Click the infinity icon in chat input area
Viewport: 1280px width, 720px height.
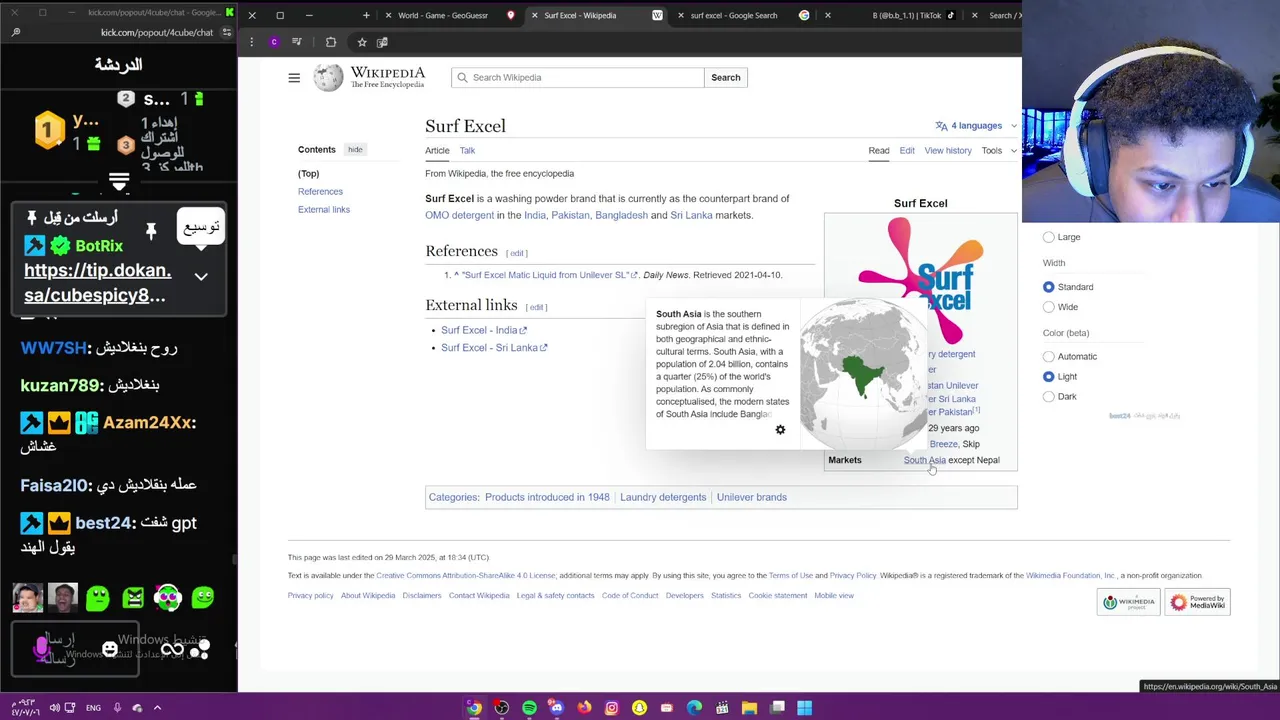(x=172, y=650)
